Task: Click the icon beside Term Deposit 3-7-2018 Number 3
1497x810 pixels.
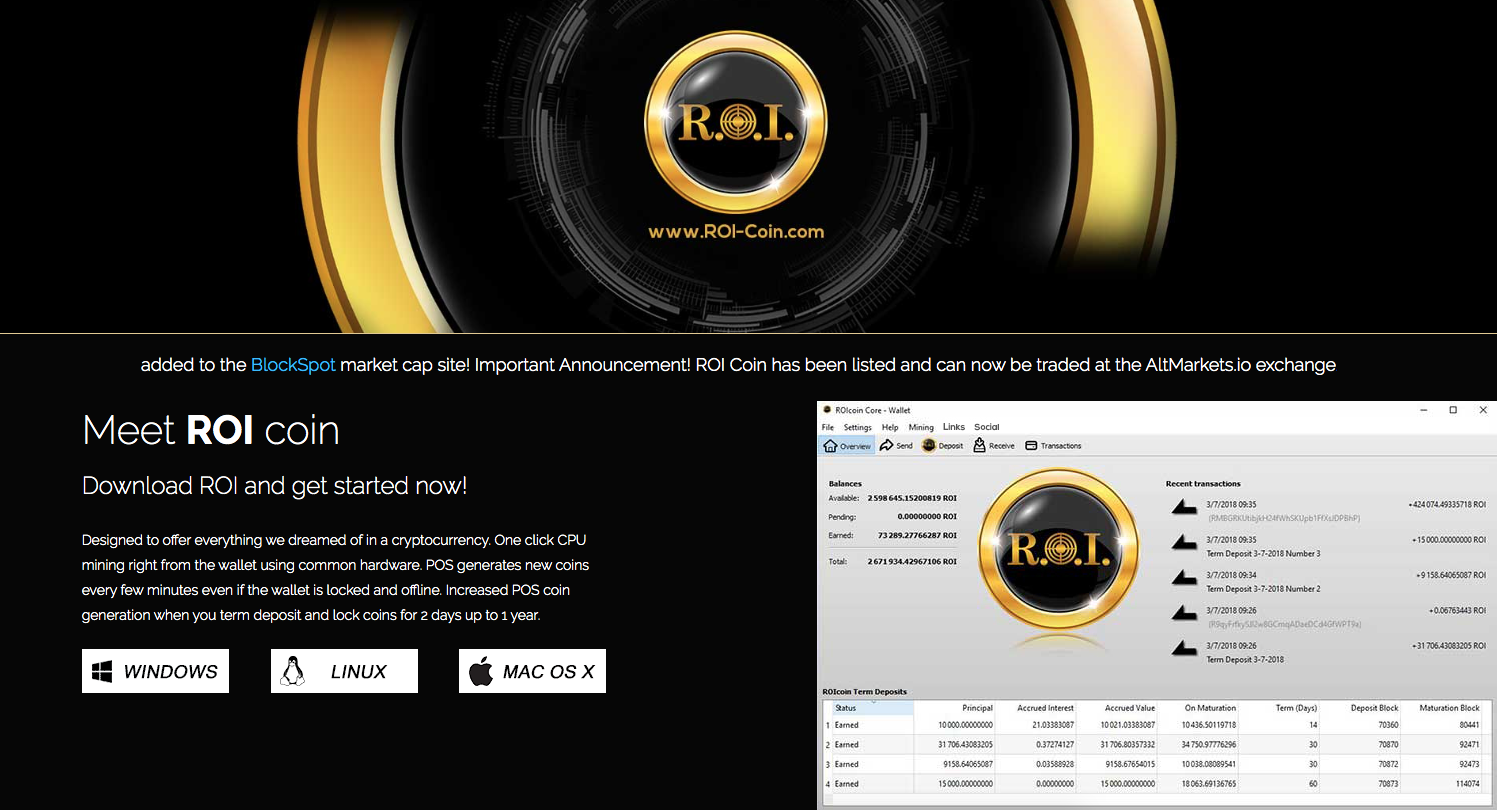Action: click(x=1185, y=544)
